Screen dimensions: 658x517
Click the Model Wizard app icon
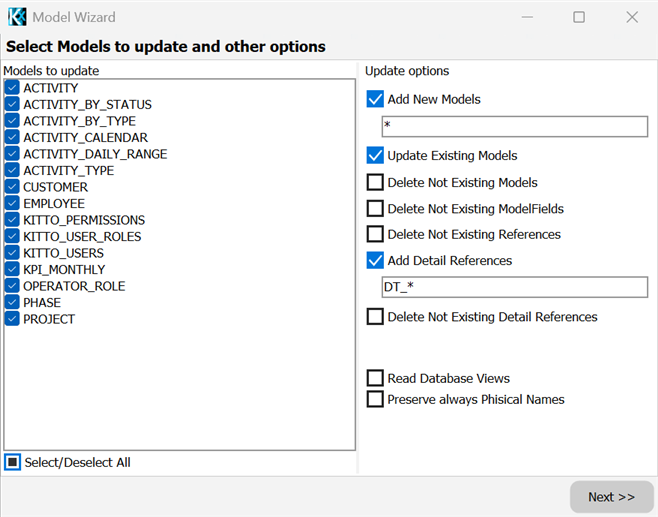point(17,17)
